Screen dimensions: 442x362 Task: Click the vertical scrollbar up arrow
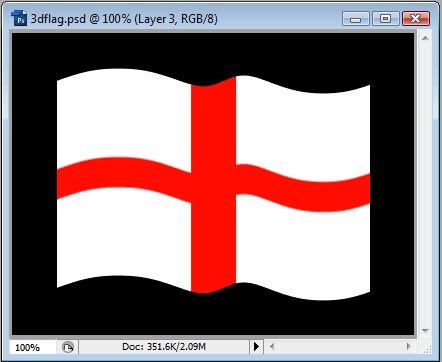click(x=425, y=38)
